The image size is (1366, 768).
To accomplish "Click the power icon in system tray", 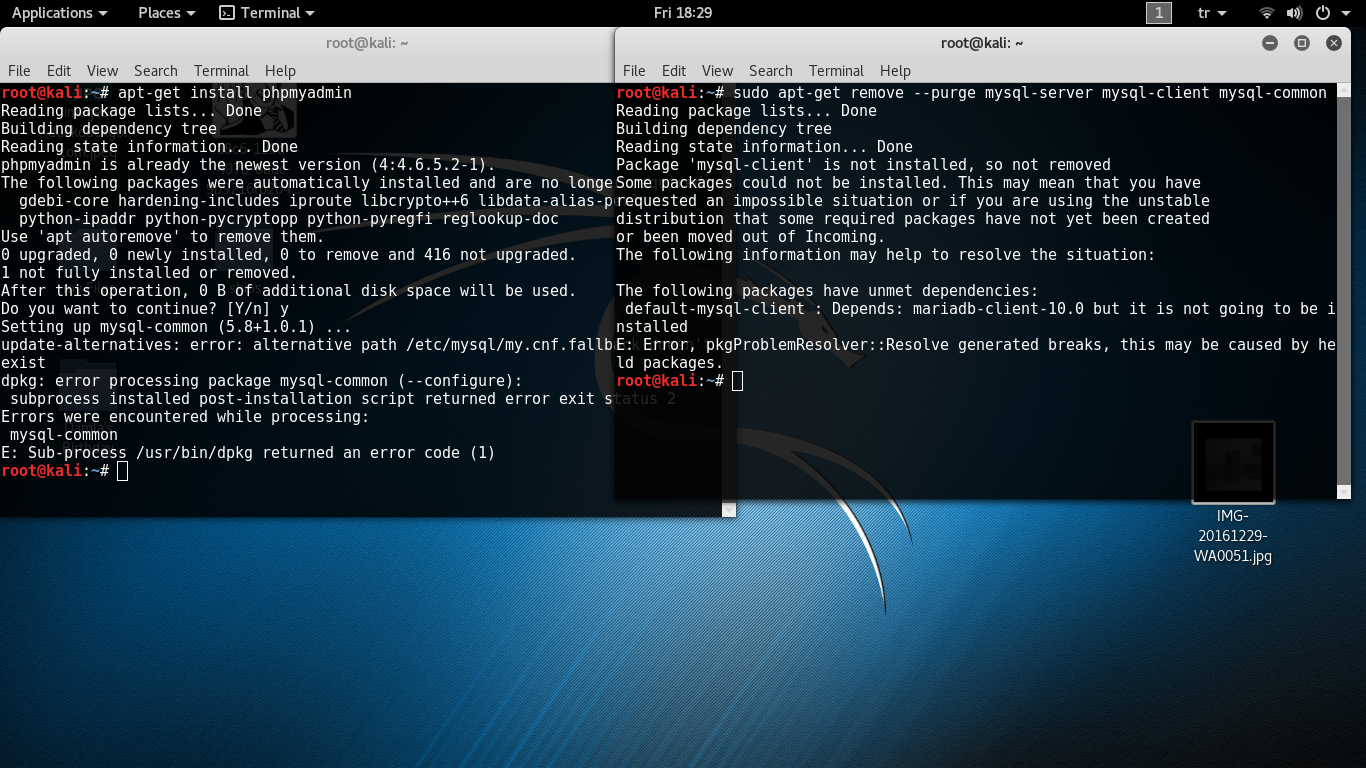I will pos(1322,13).
